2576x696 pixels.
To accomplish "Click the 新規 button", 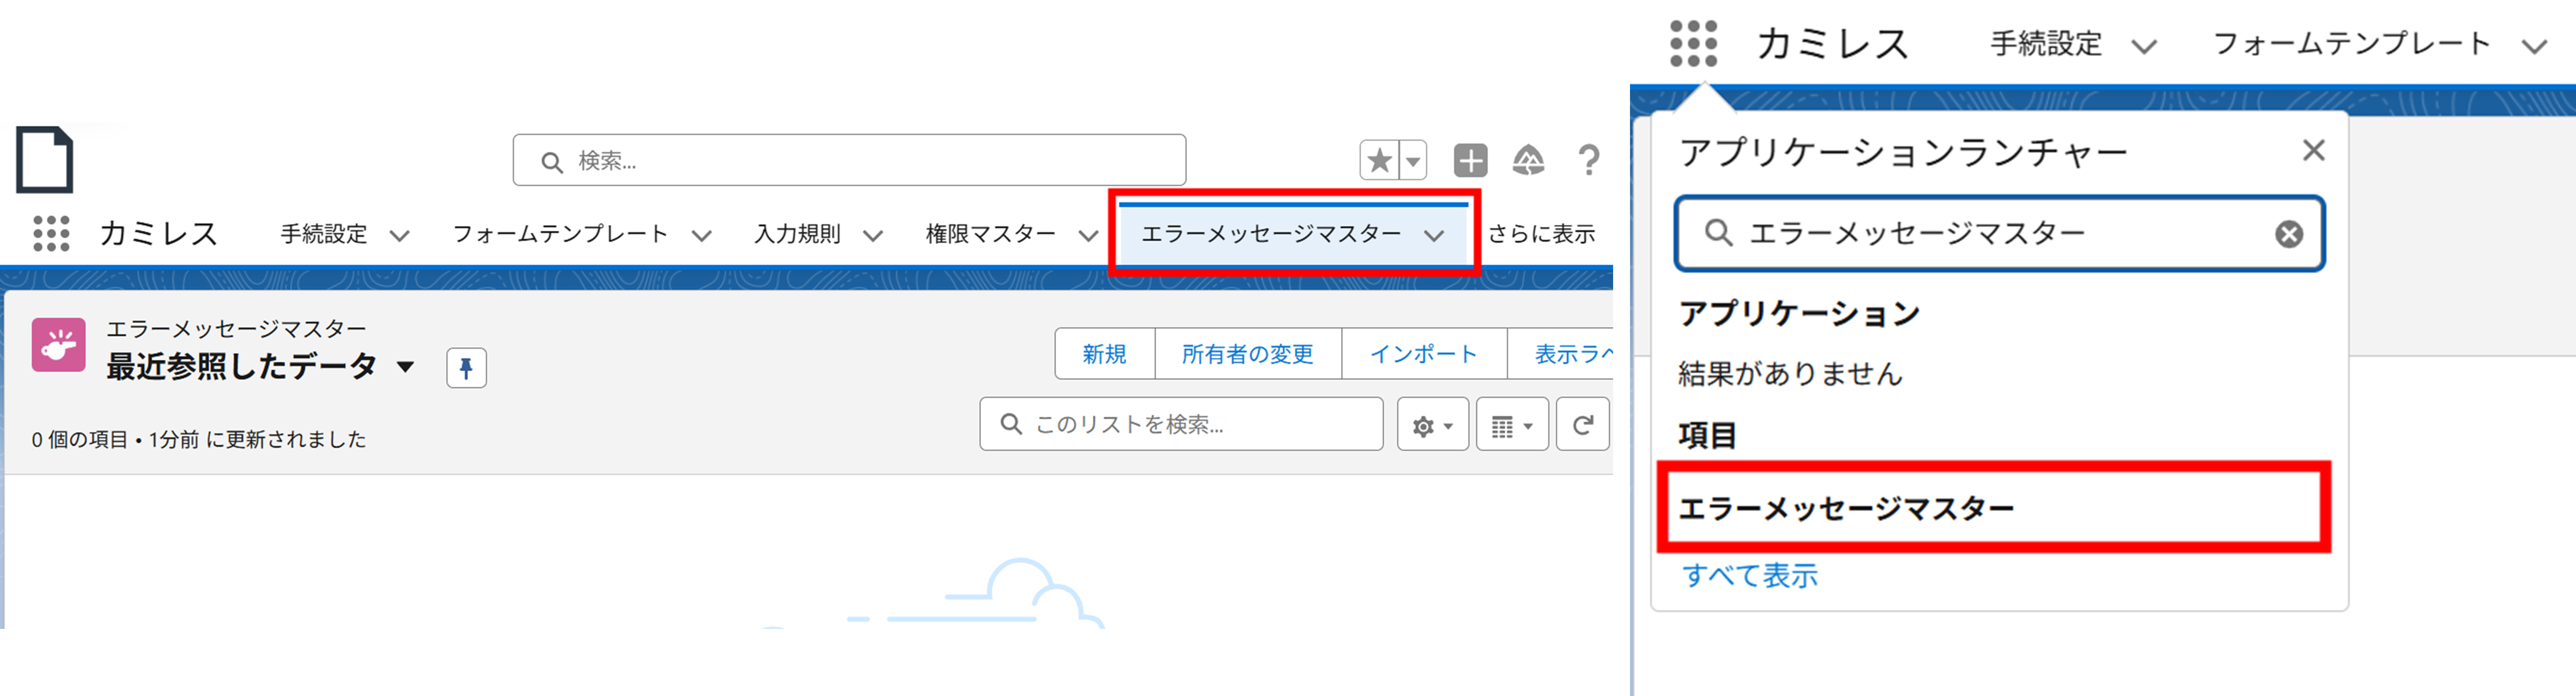I will pos(1103,353).
